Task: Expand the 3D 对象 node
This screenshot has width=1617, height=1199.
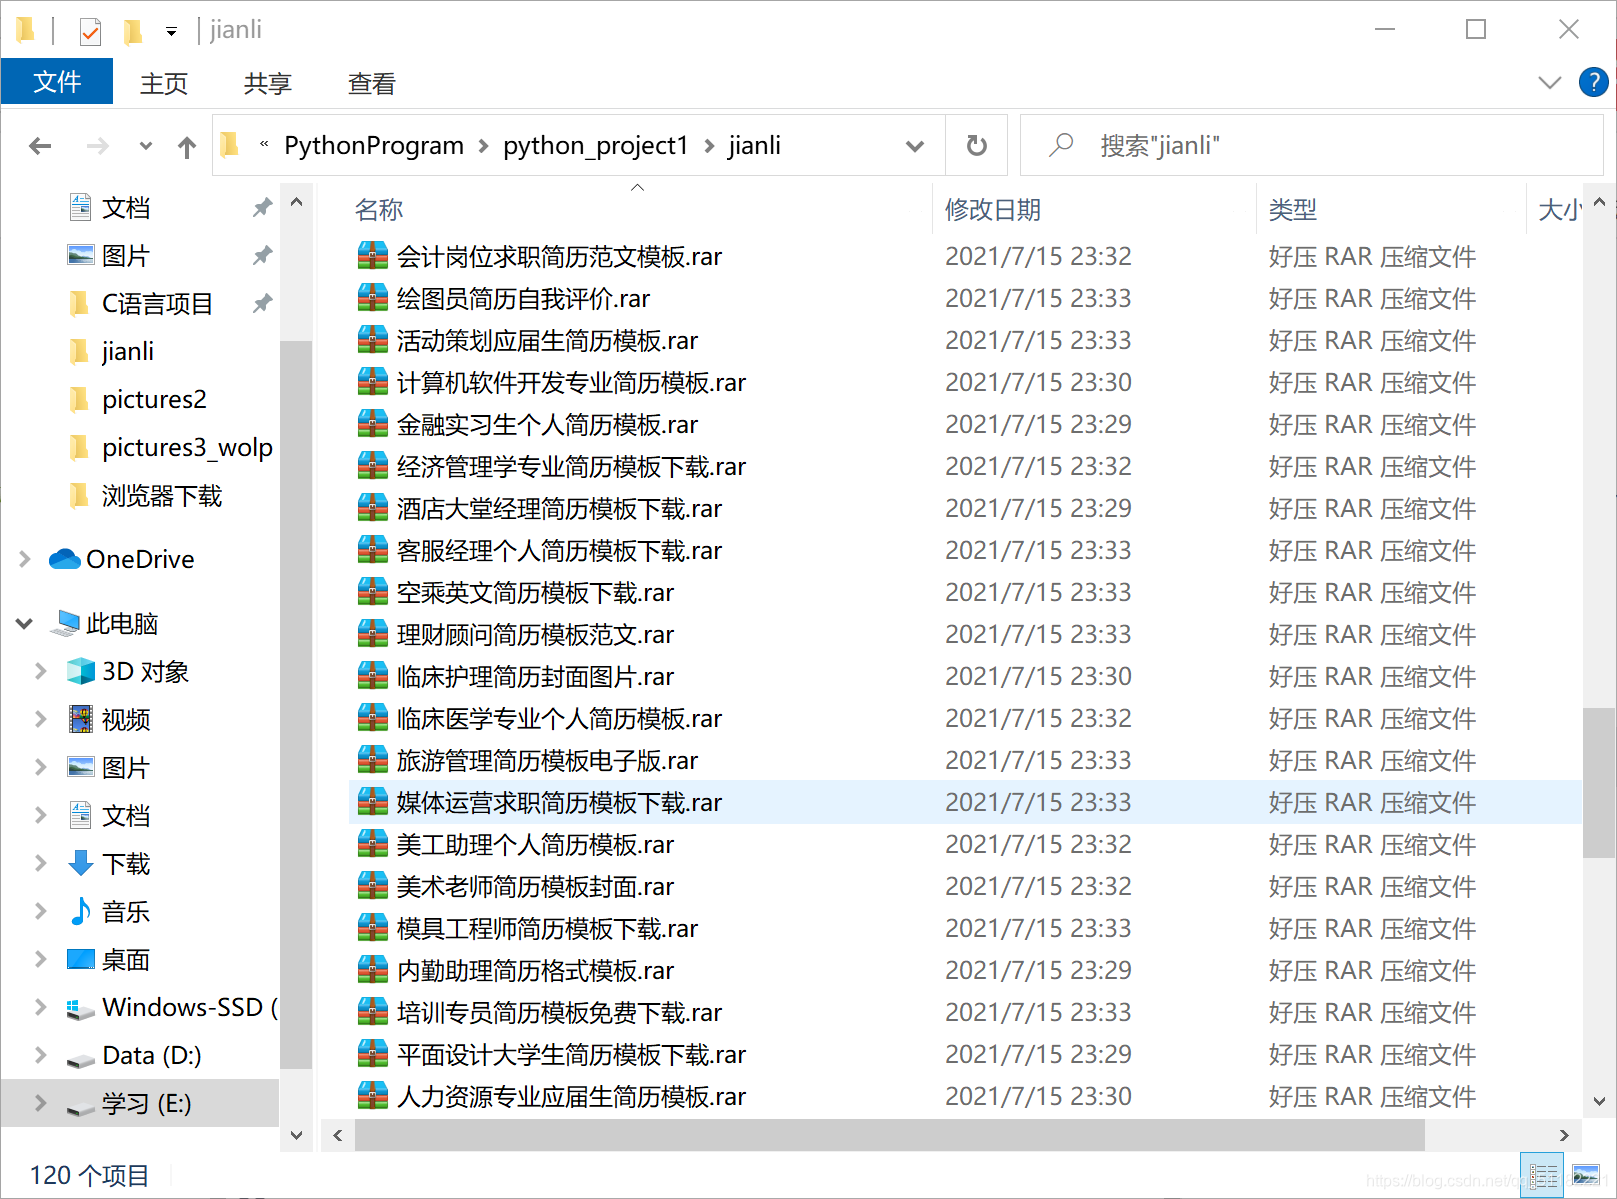Action: point(41,671)
